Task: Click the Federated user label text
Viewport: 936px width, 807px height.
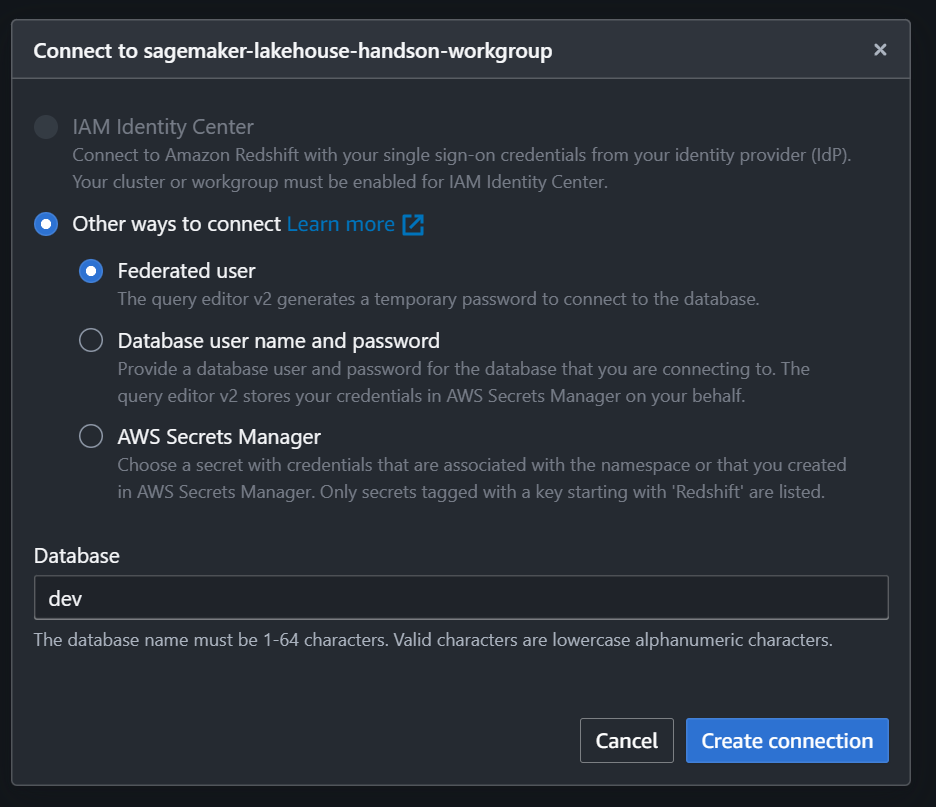Action: pos(186,271)
